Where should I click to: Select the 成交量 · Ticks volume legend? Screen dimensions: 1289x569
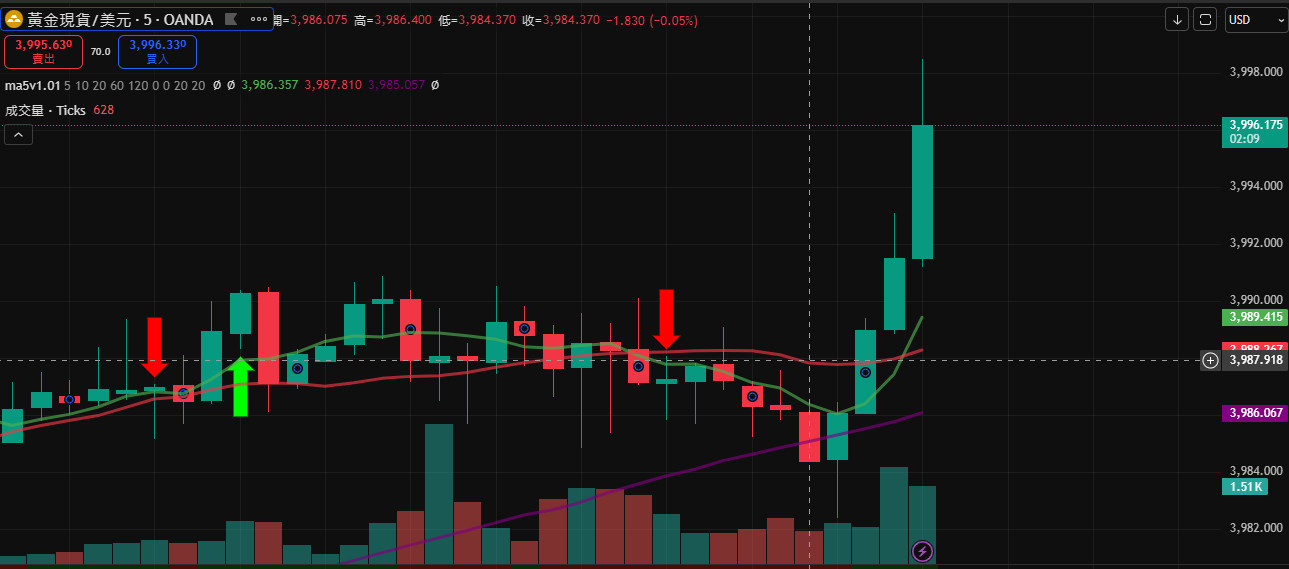click(46, 110)
